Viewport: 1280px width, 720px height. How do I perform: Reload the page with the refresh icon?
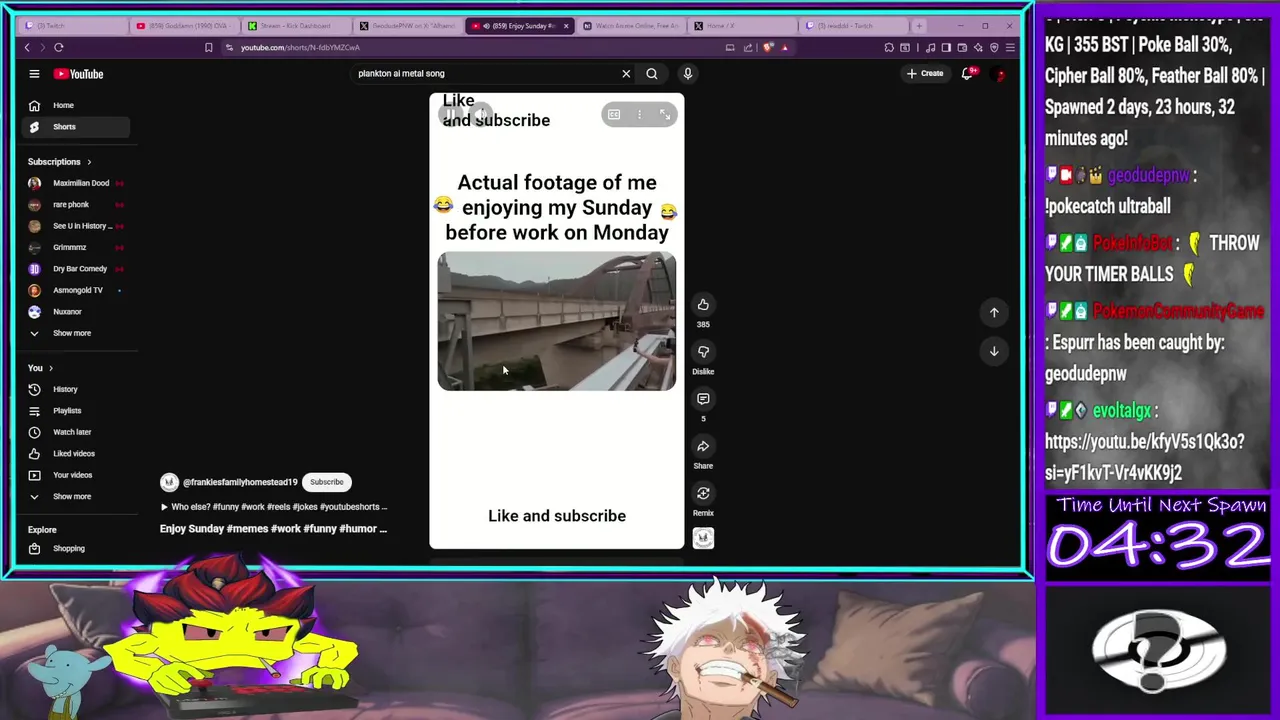pyautogui.click(x=59, y=47)
